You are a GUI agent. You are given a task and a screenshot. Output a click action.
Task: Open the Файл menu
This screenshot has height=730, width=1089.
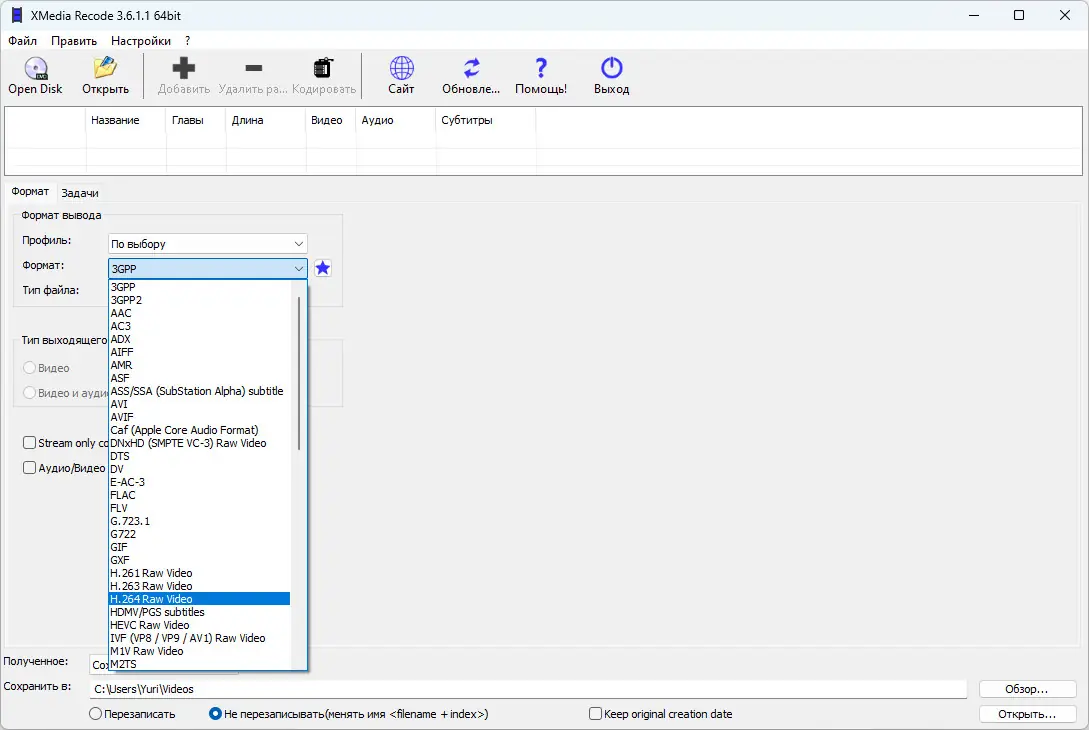(x=22, y=41)
